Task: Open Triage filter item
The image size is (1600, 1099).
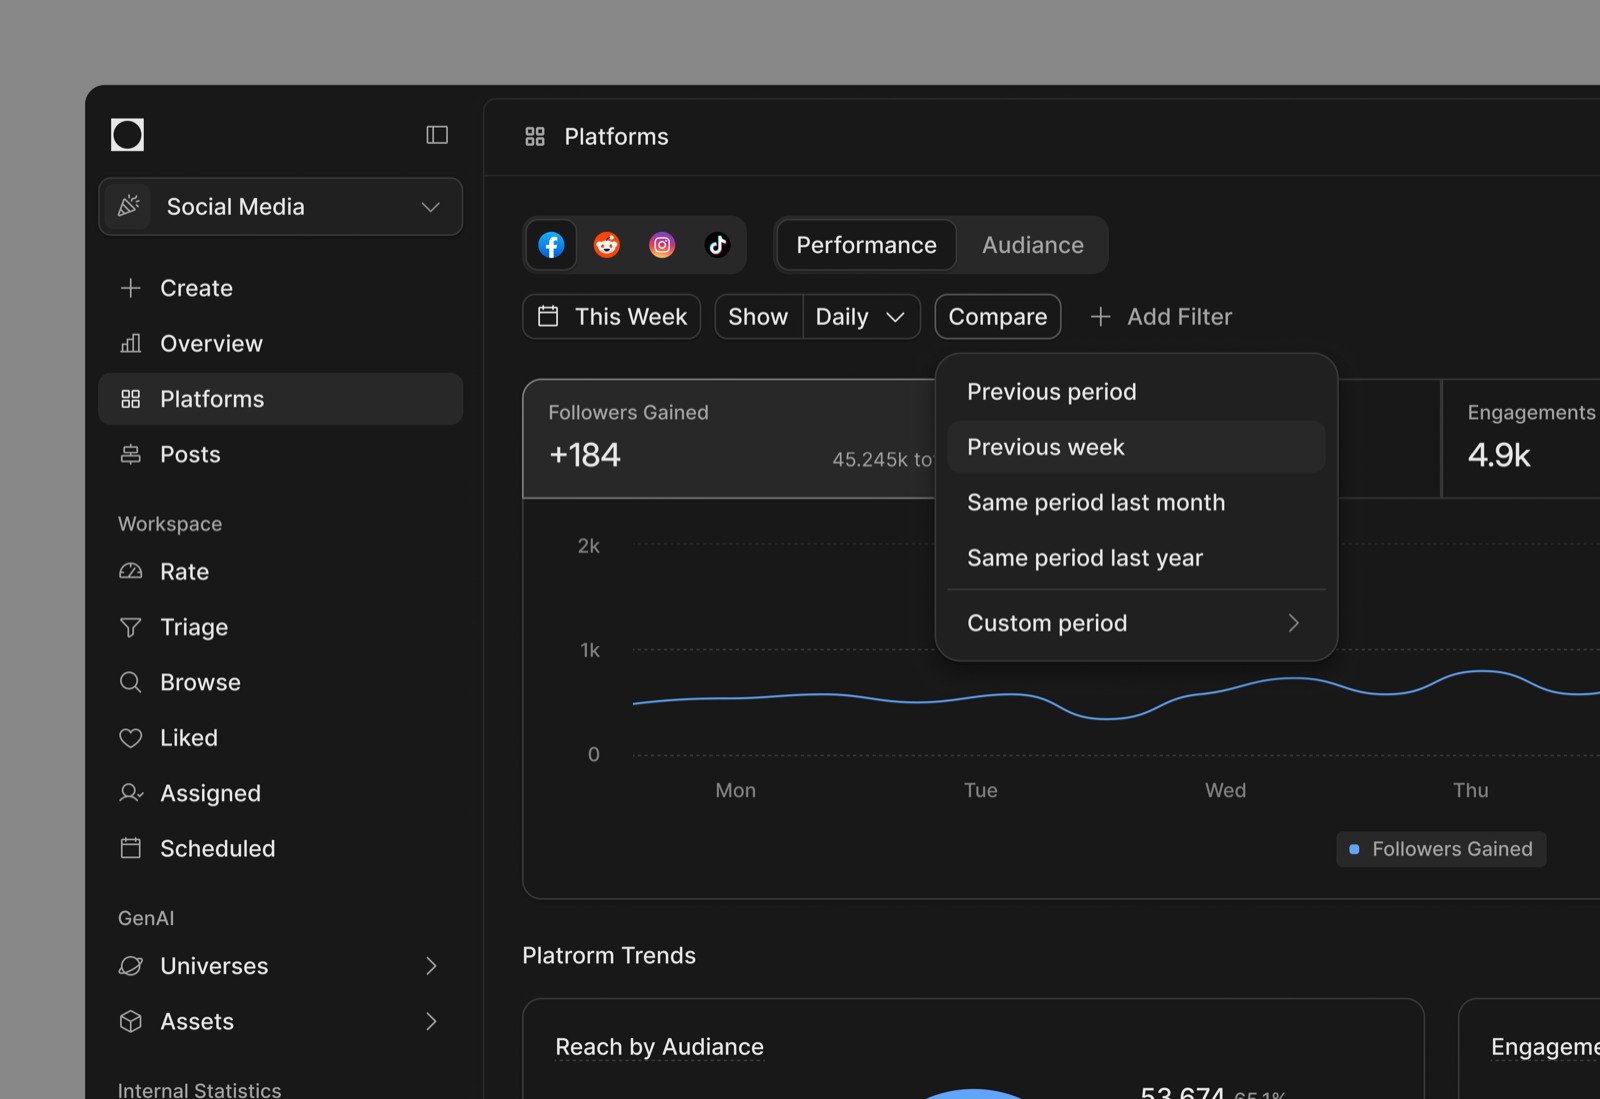Action: tap(281, 627)
